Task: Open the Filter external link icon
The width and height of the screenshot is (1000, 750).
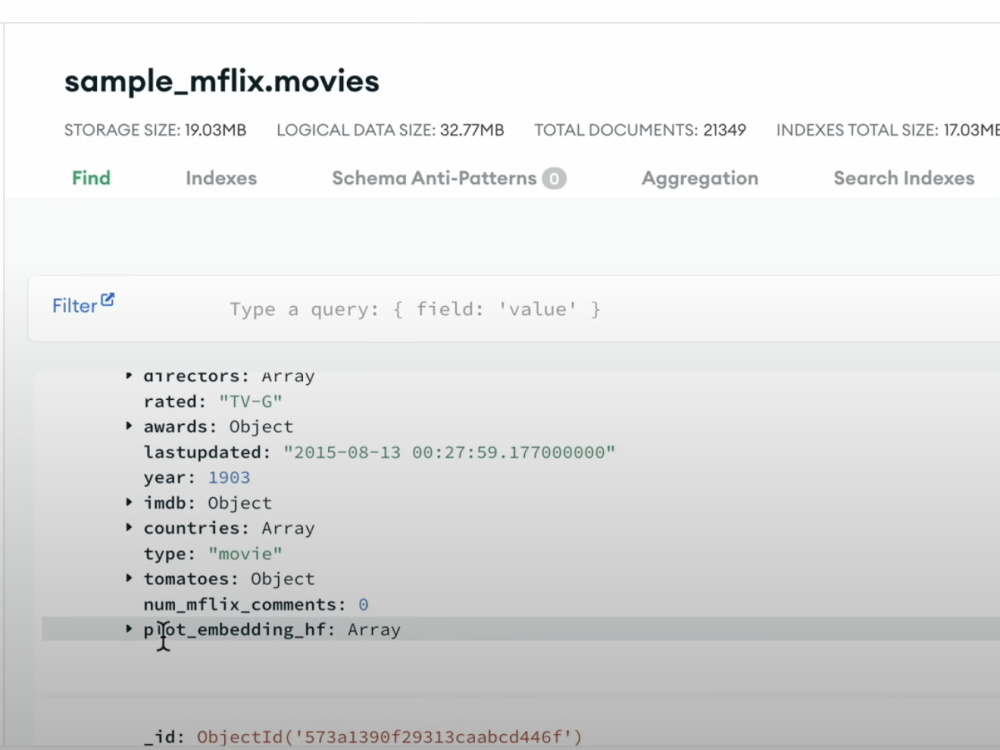Action: (x=107, y=300)
